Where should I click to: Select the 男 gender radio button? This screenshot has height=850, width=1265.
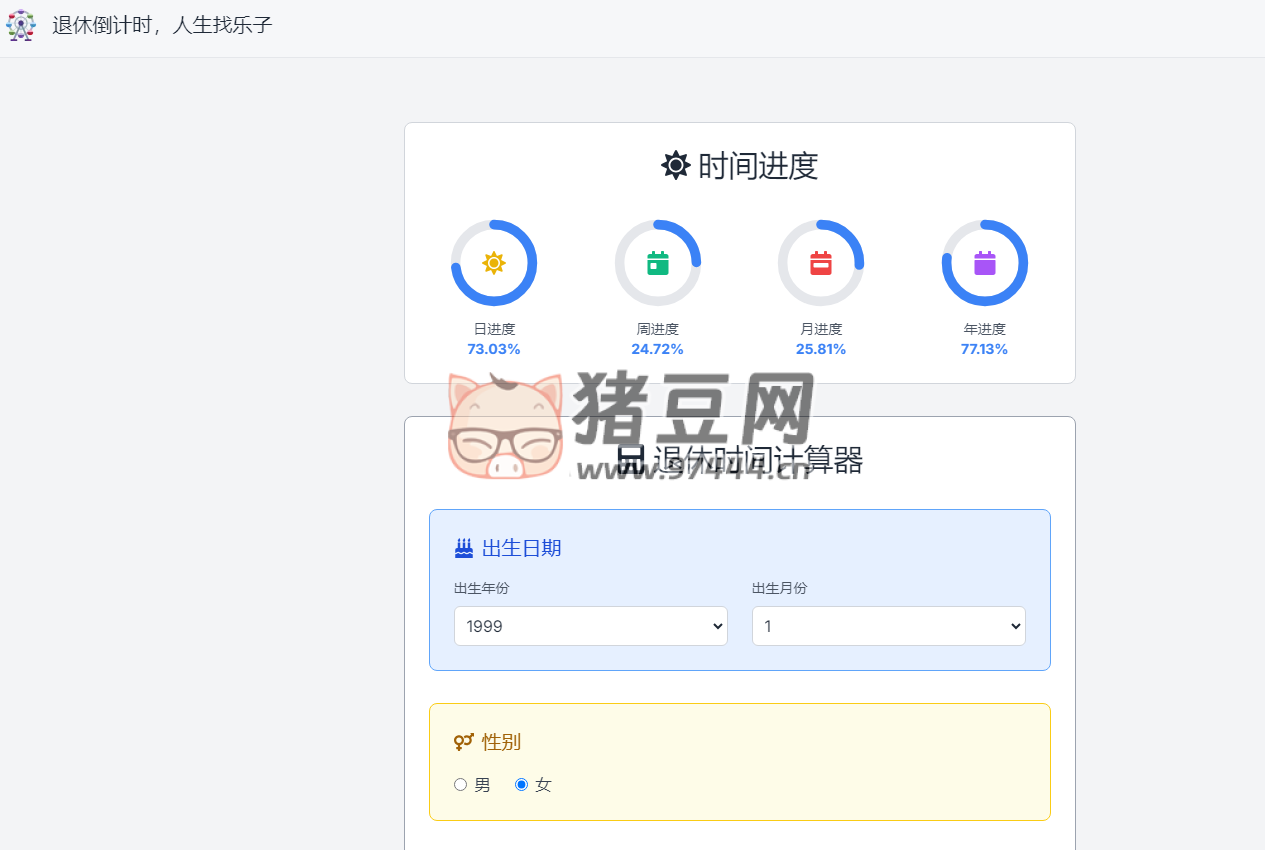point(460,784)
